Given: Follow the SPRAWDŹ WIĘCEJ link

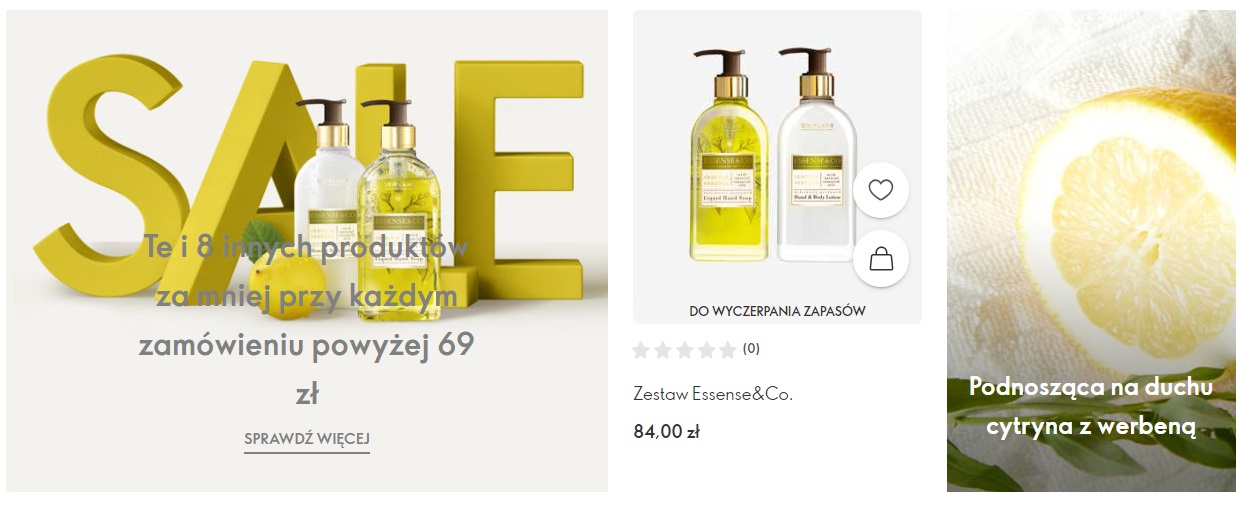Looking at the screenshot, I should click(x=307, y=440).
